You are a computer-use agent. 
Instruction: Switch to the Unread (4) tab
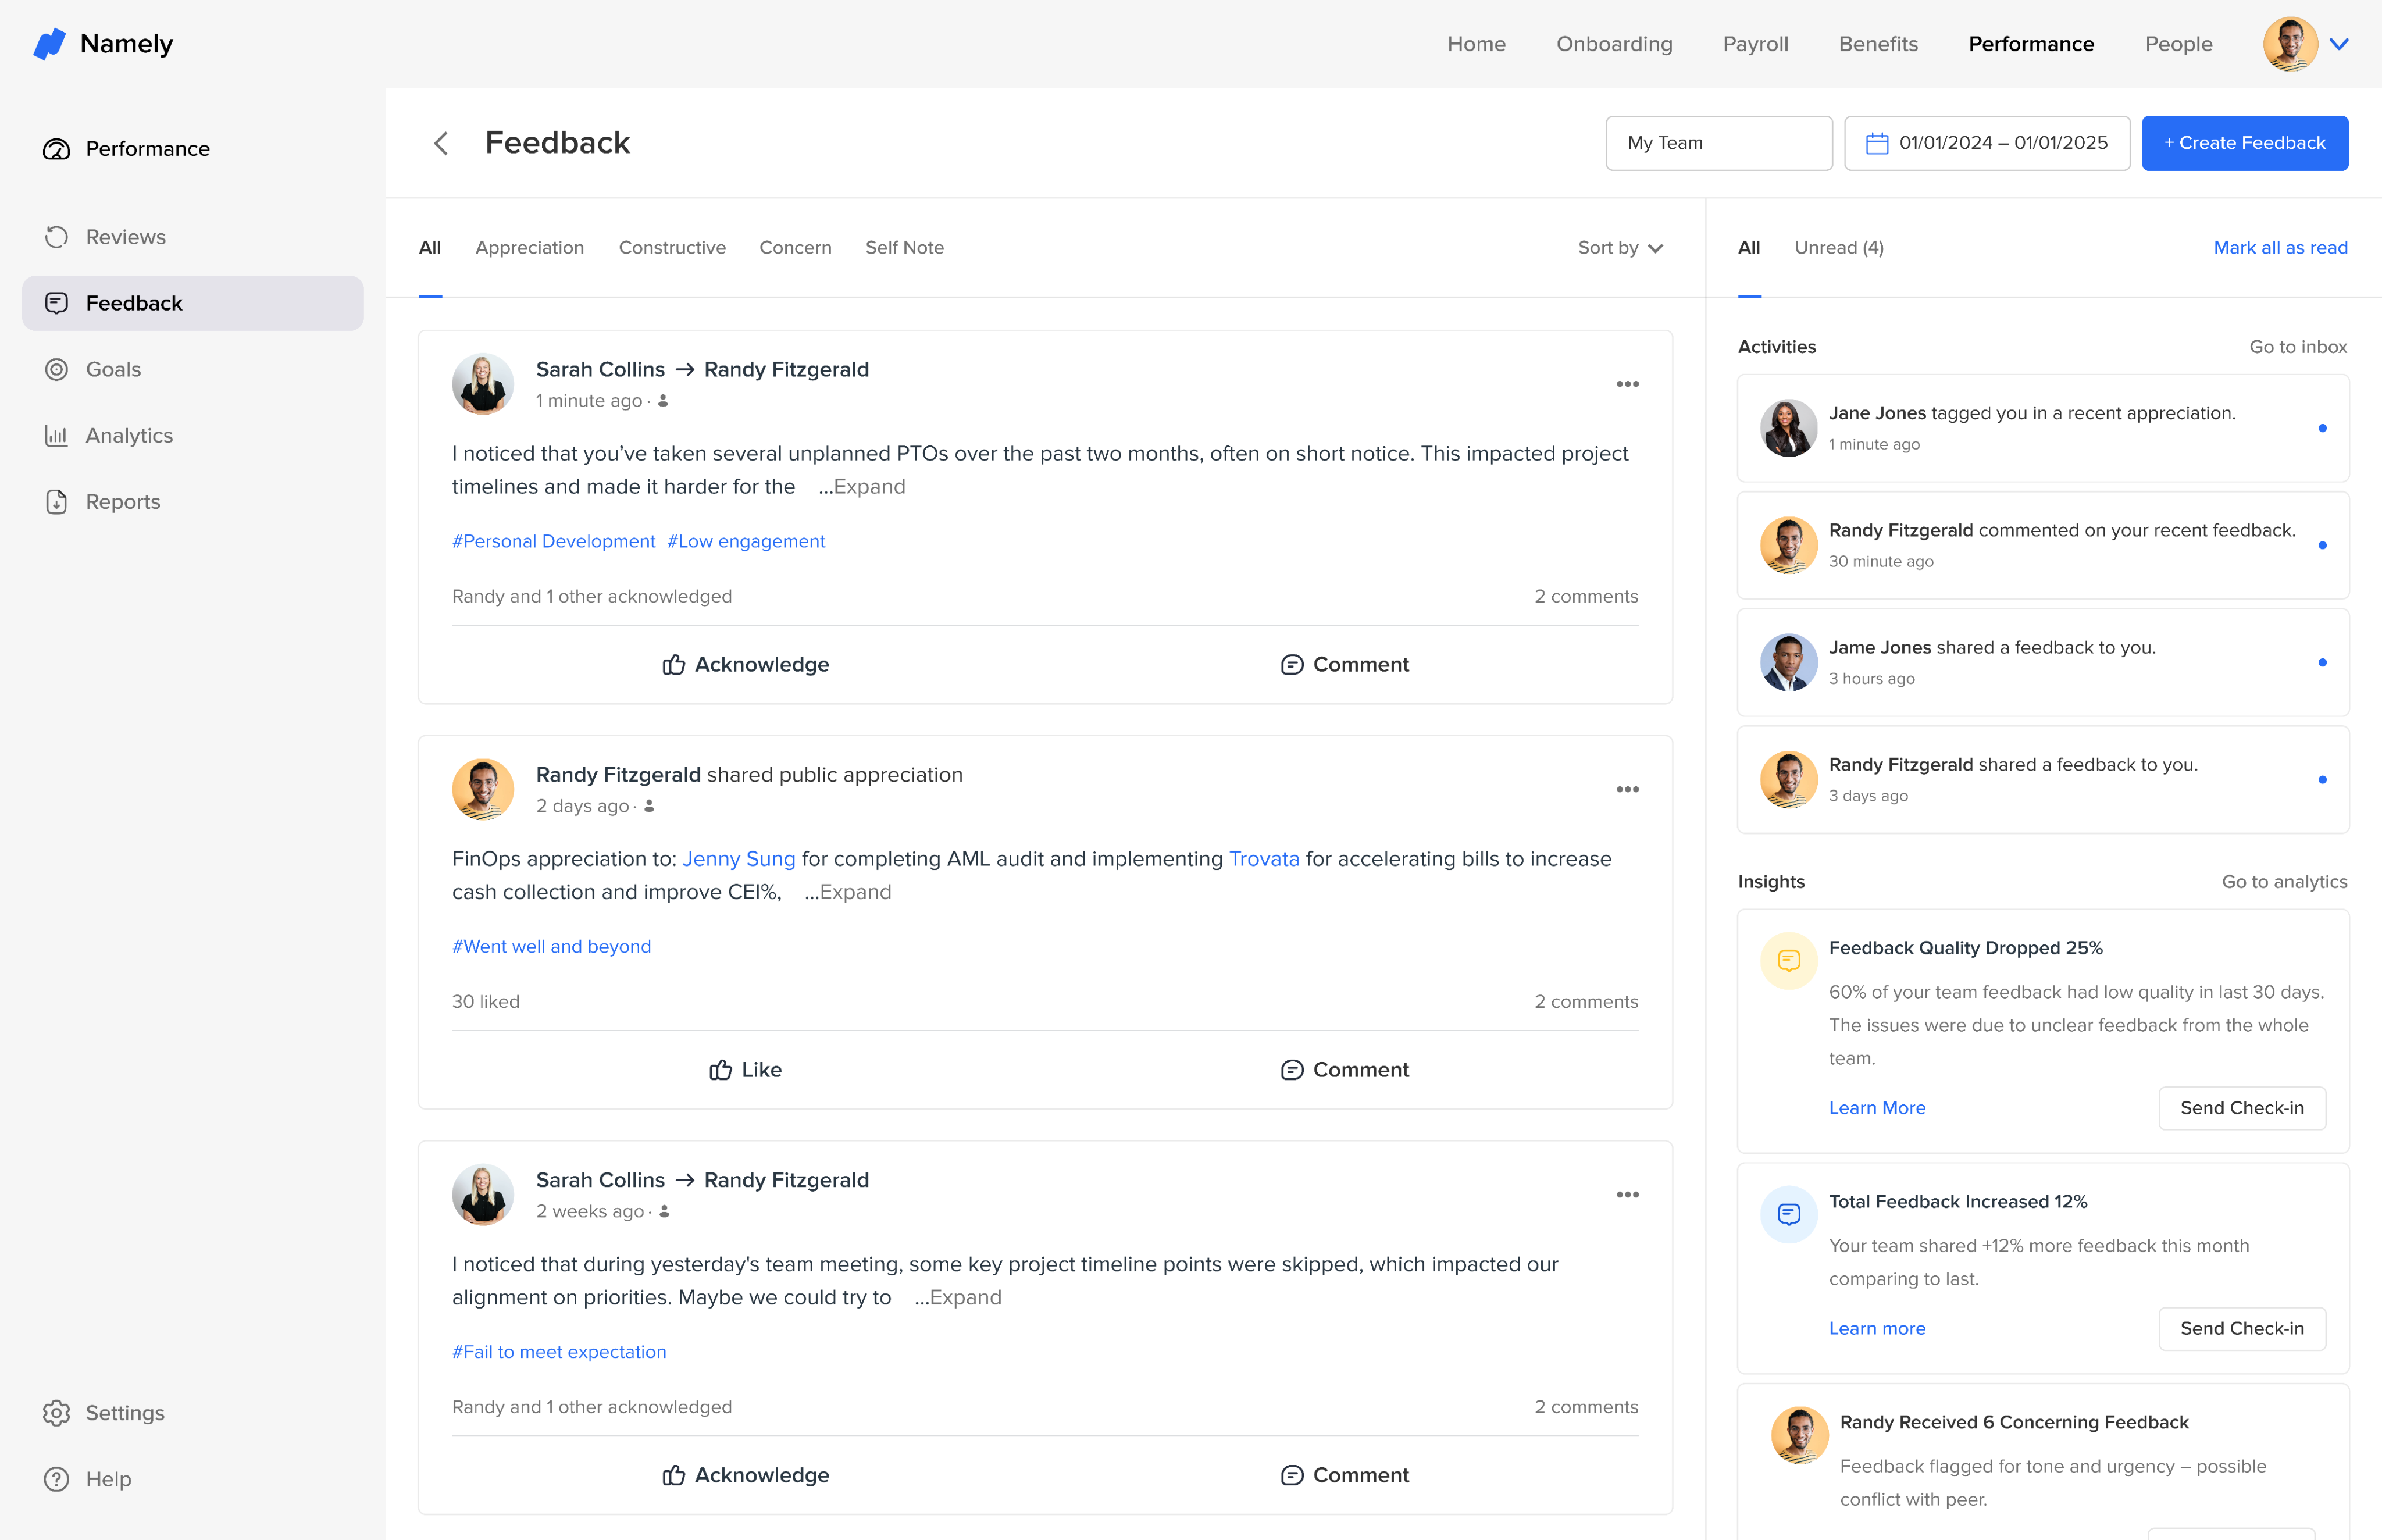(x=1838, y=247)
